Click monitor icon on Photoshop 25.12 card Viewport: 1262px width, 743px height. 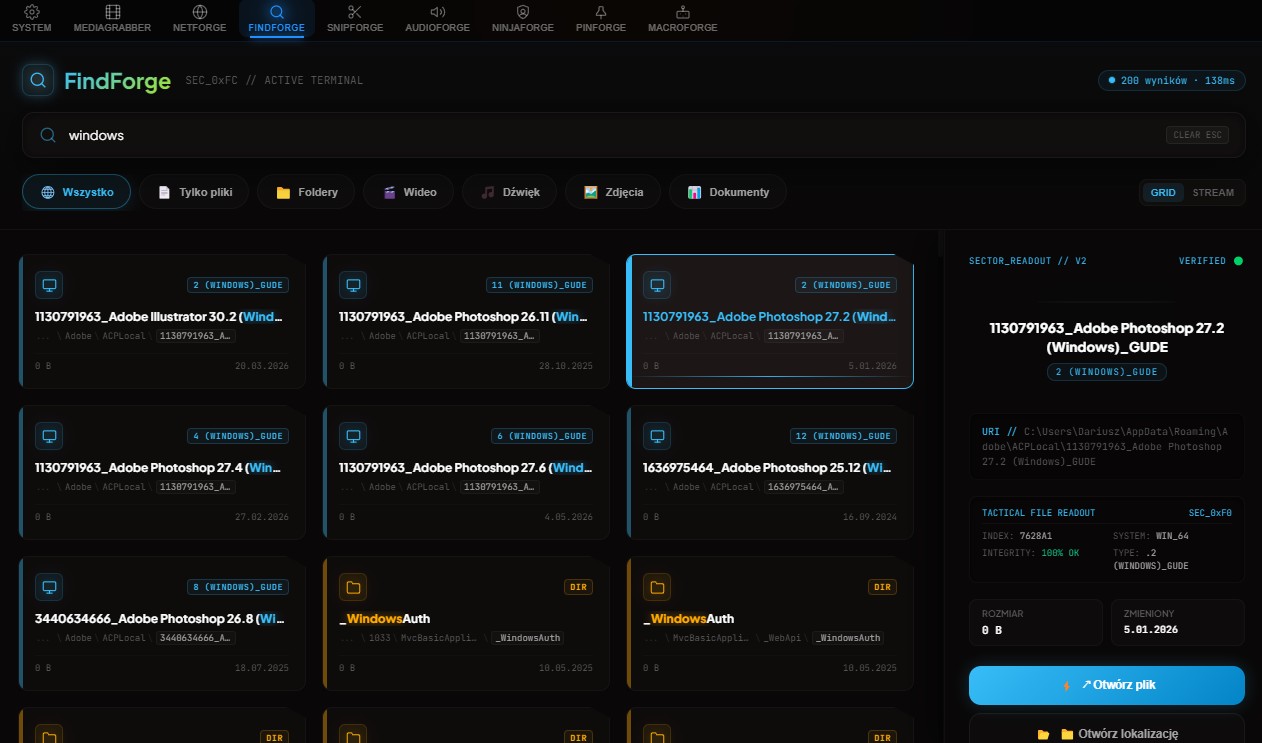[x=657, y=436]
